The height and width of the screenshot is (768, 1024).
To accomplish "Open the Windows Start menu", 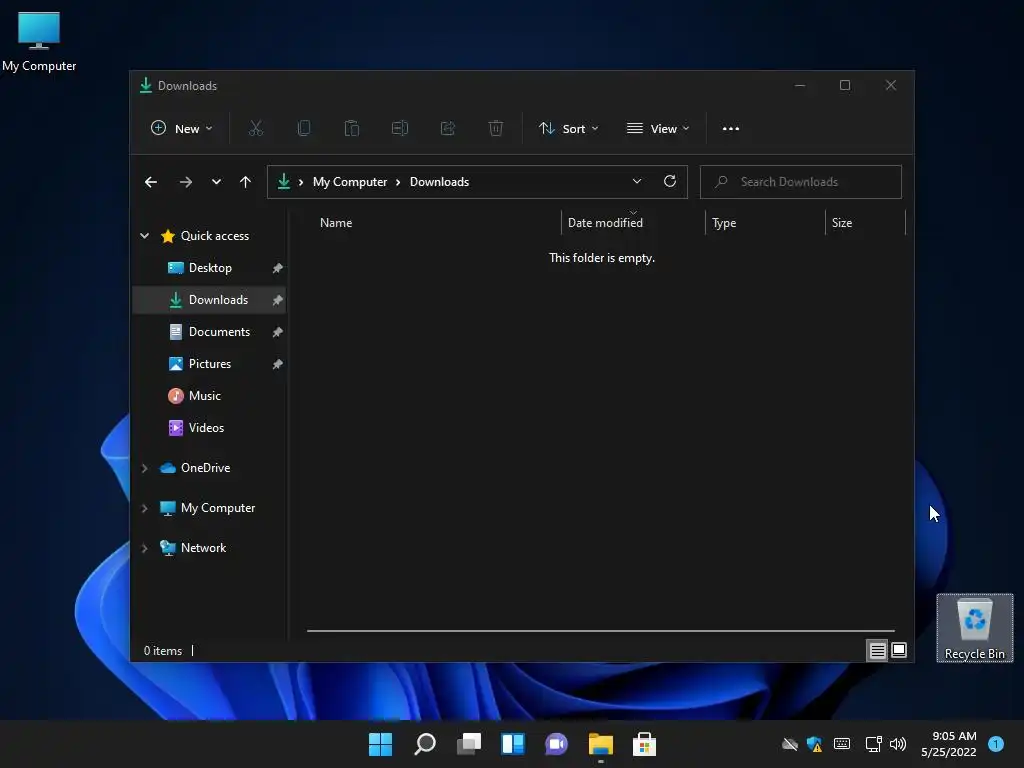I will [381, 744].
